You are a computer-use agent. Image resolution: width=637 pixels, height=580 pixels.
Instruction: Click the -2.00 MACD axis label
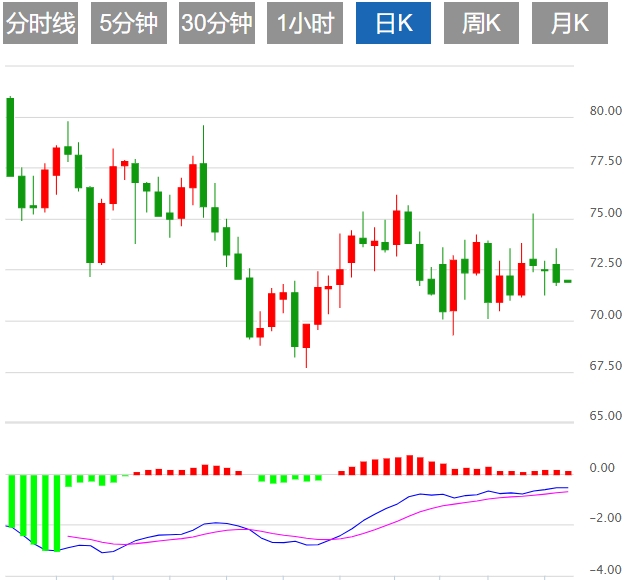coord(604,519)
